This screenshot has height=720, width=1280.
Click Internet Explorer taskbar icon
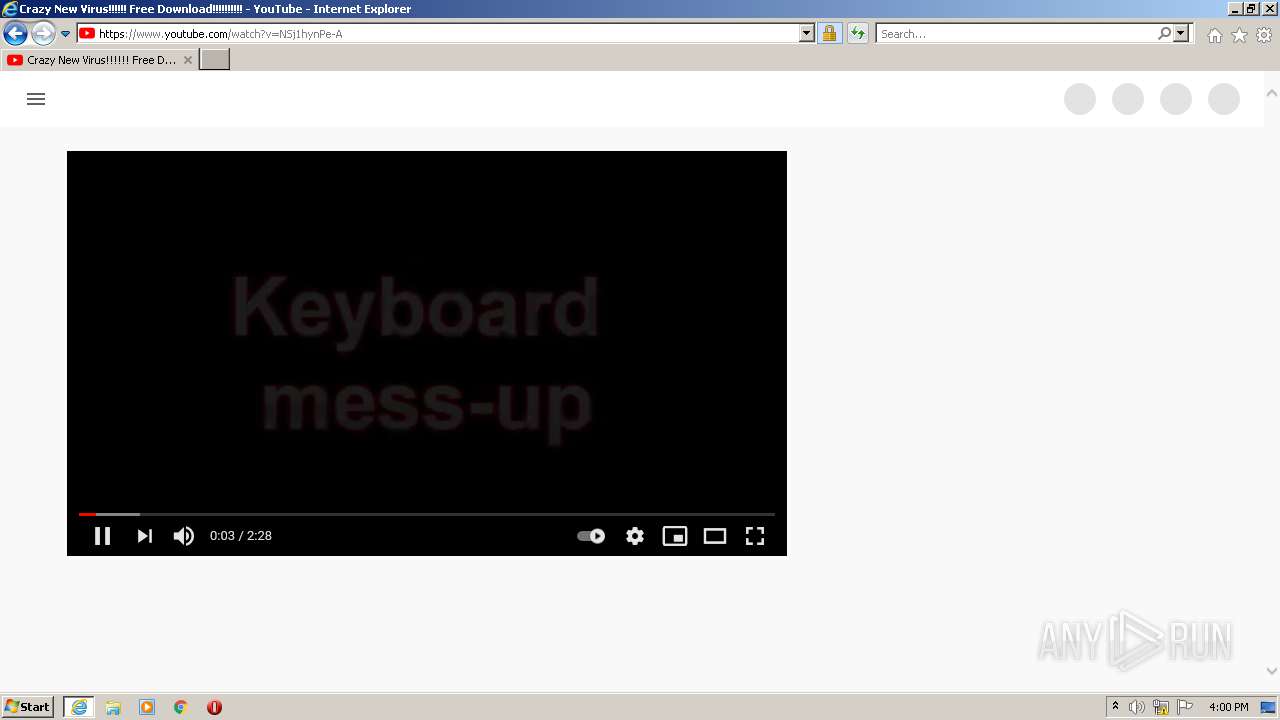click(79, 707)
